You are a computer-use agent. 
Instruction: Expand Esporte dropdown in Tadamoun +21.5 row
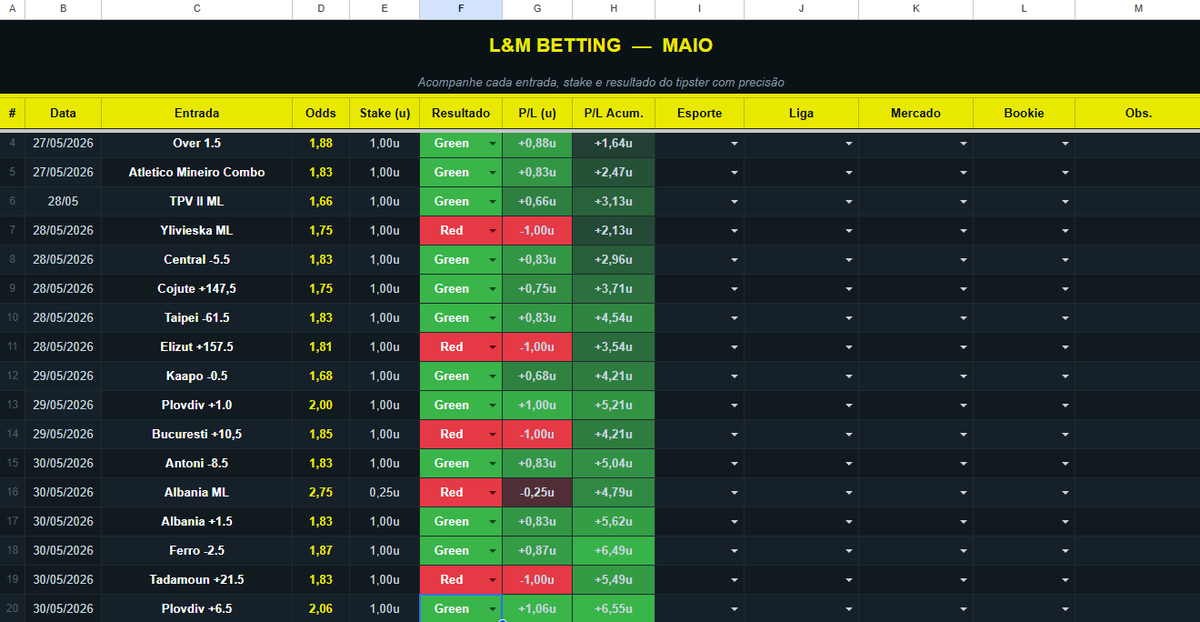tap(734, 580)
